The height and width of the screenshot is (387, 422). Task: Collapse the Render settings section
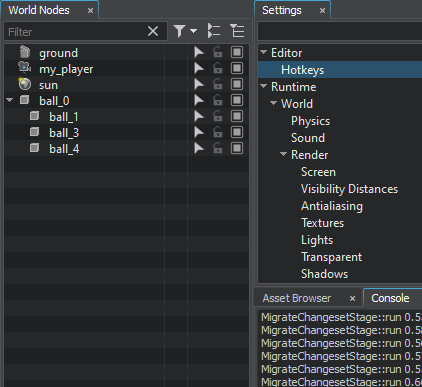283,154
